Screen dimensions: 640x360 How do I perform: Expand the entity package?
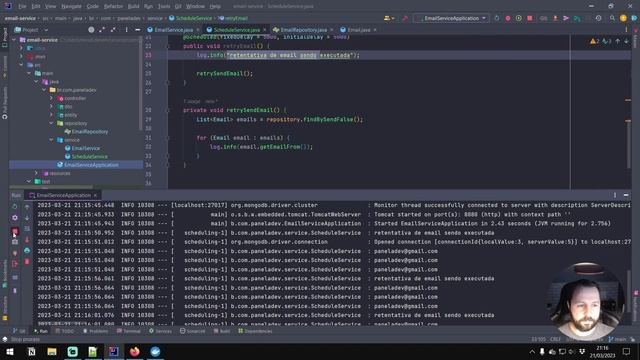click(51, 115)
